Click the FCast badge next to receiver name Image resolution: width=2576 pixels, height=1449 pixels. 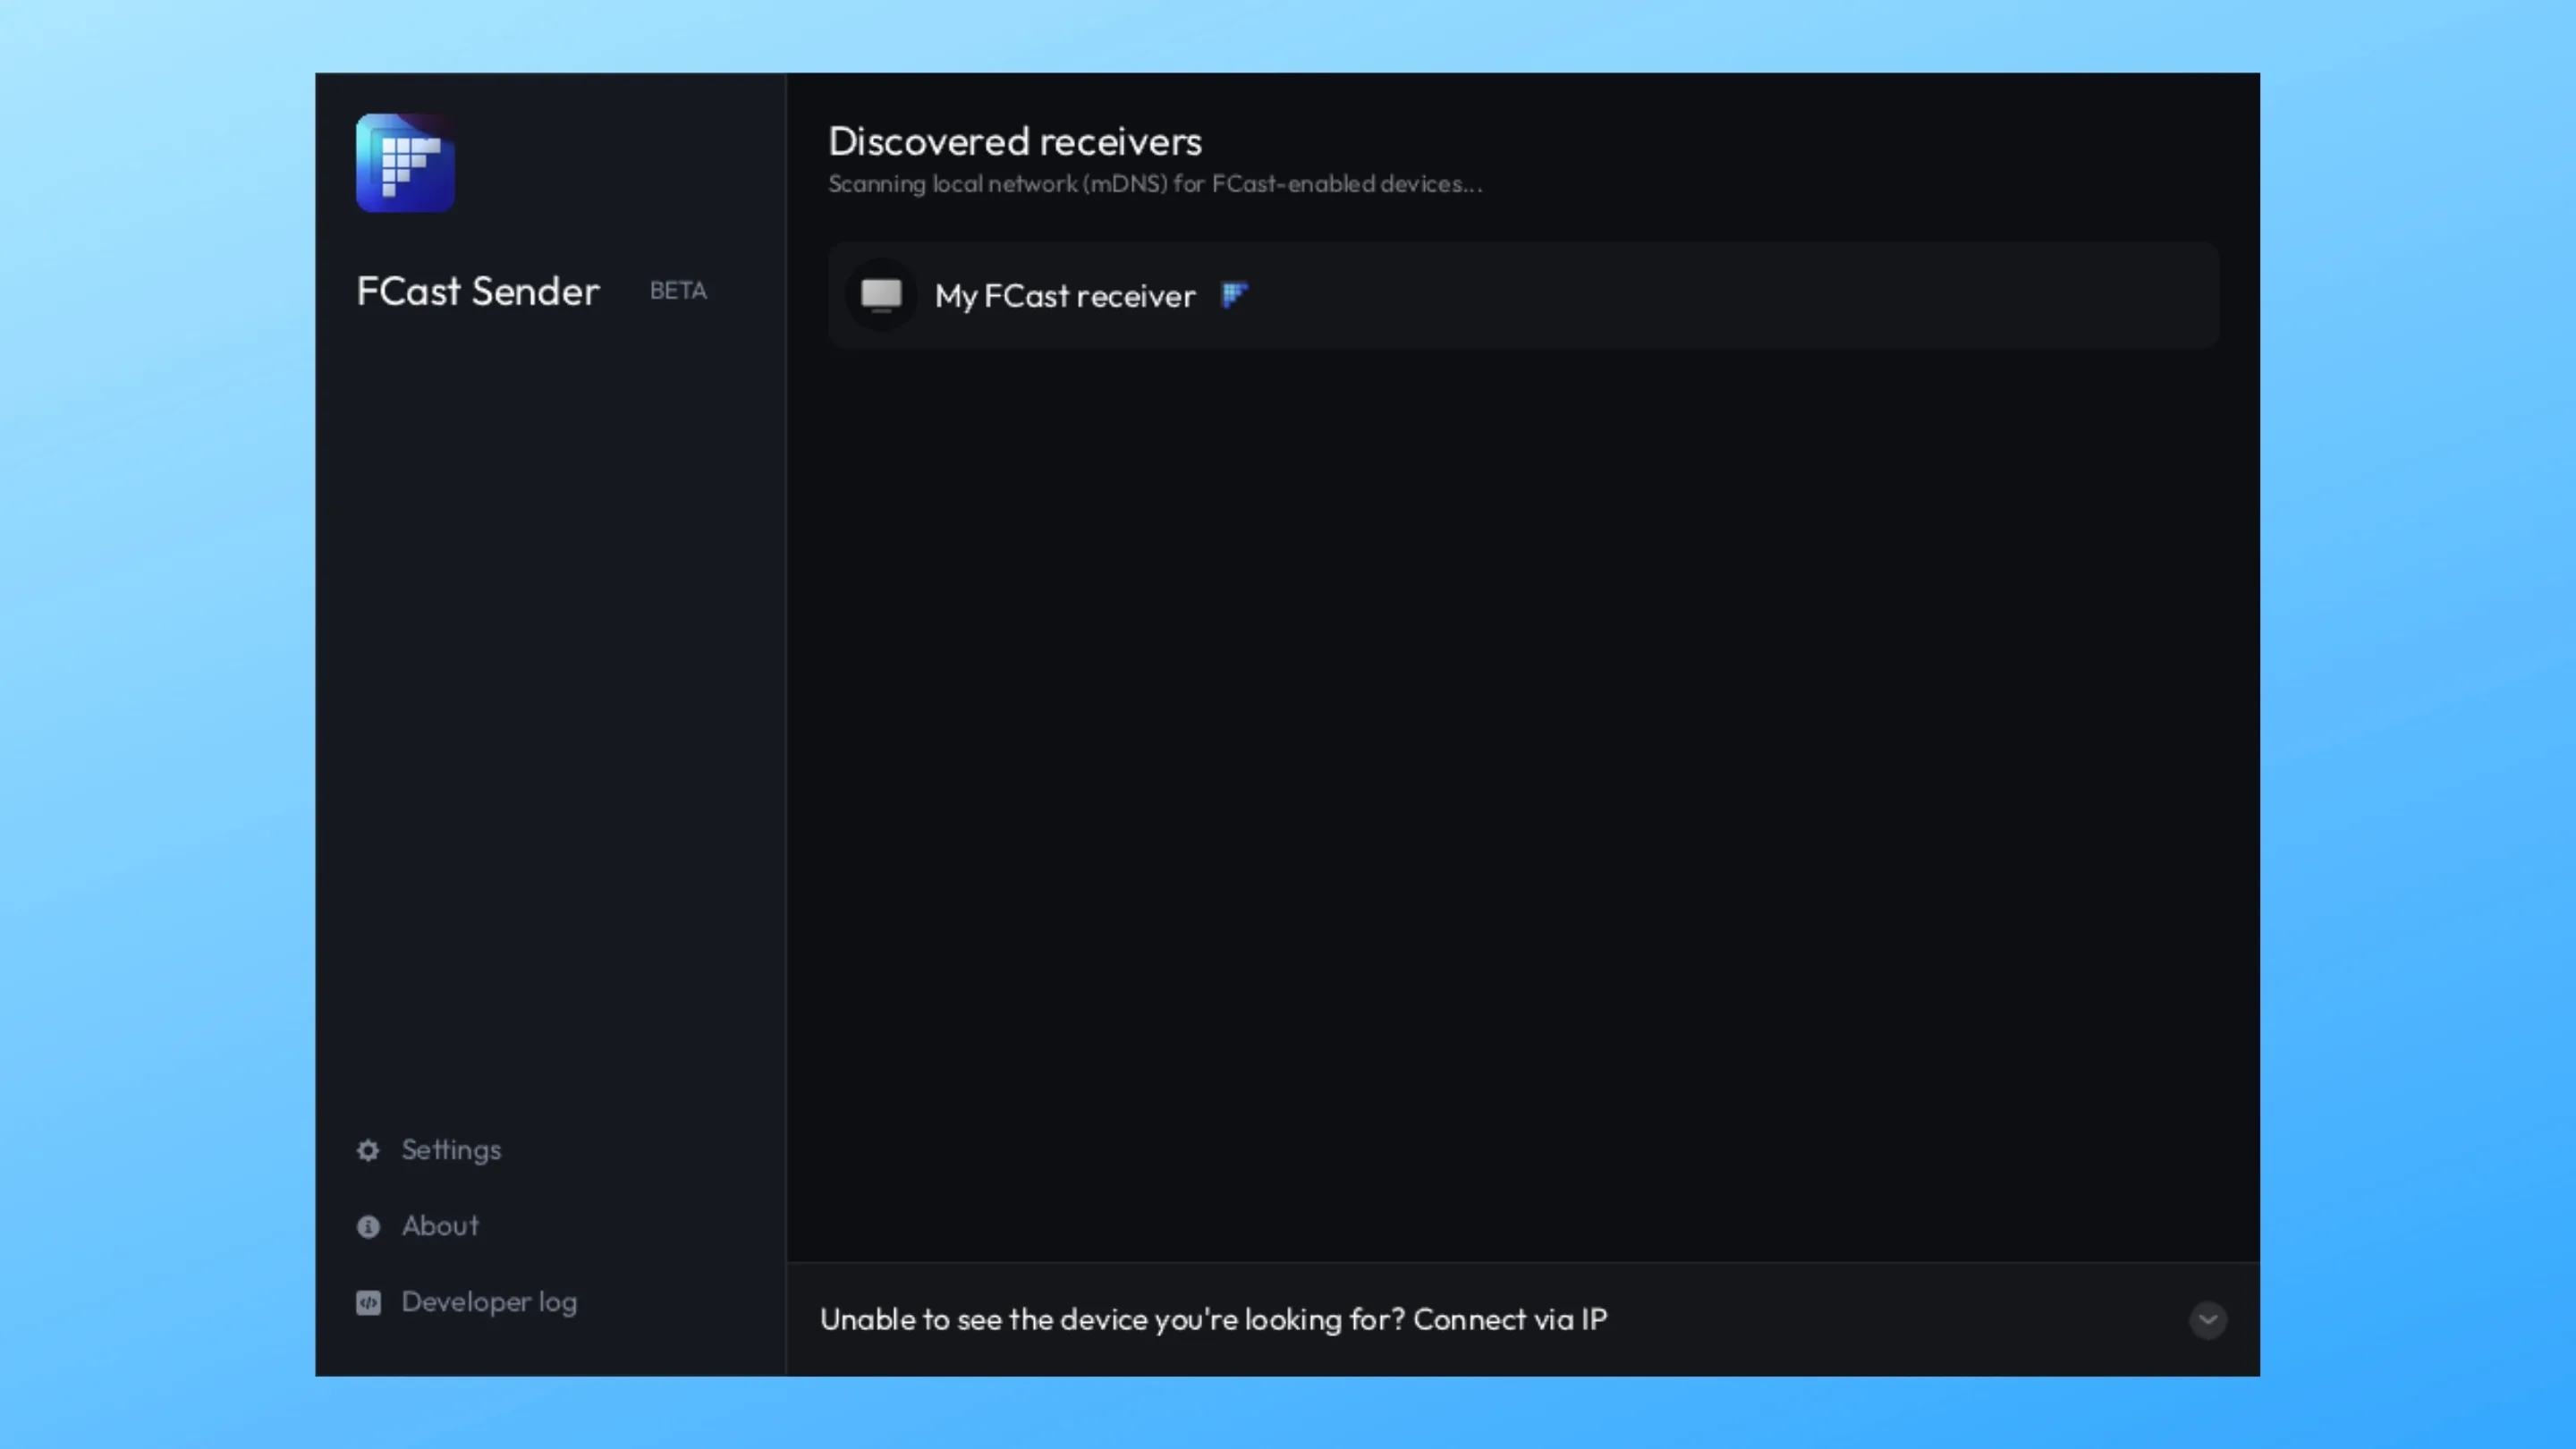[1233, 295]
